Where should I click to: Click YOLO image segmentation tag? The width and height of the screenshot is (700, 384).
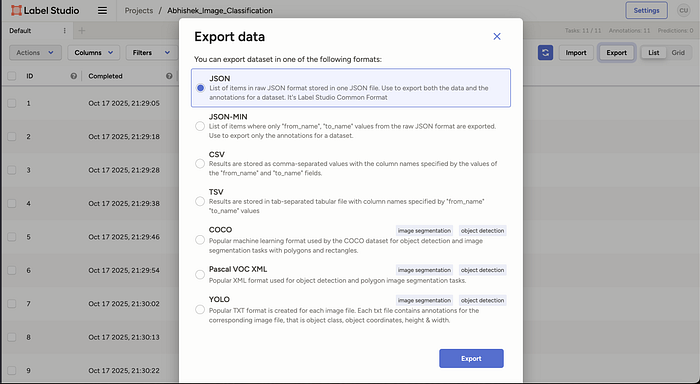[424, 301]
